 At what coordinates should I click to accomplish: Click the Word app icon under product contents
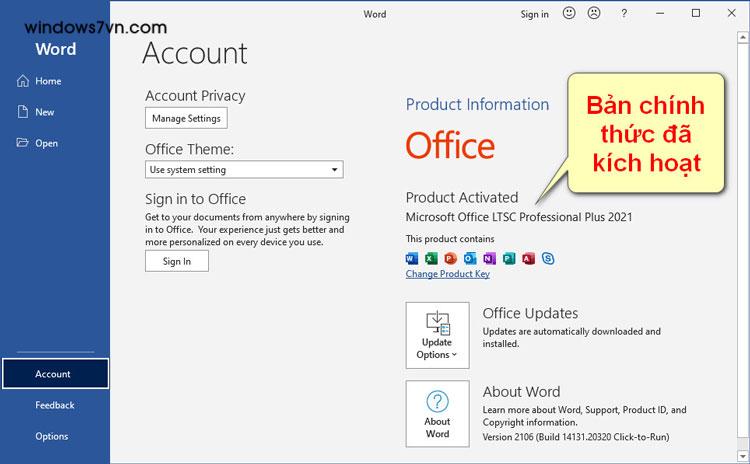click(x=412, y=258)
